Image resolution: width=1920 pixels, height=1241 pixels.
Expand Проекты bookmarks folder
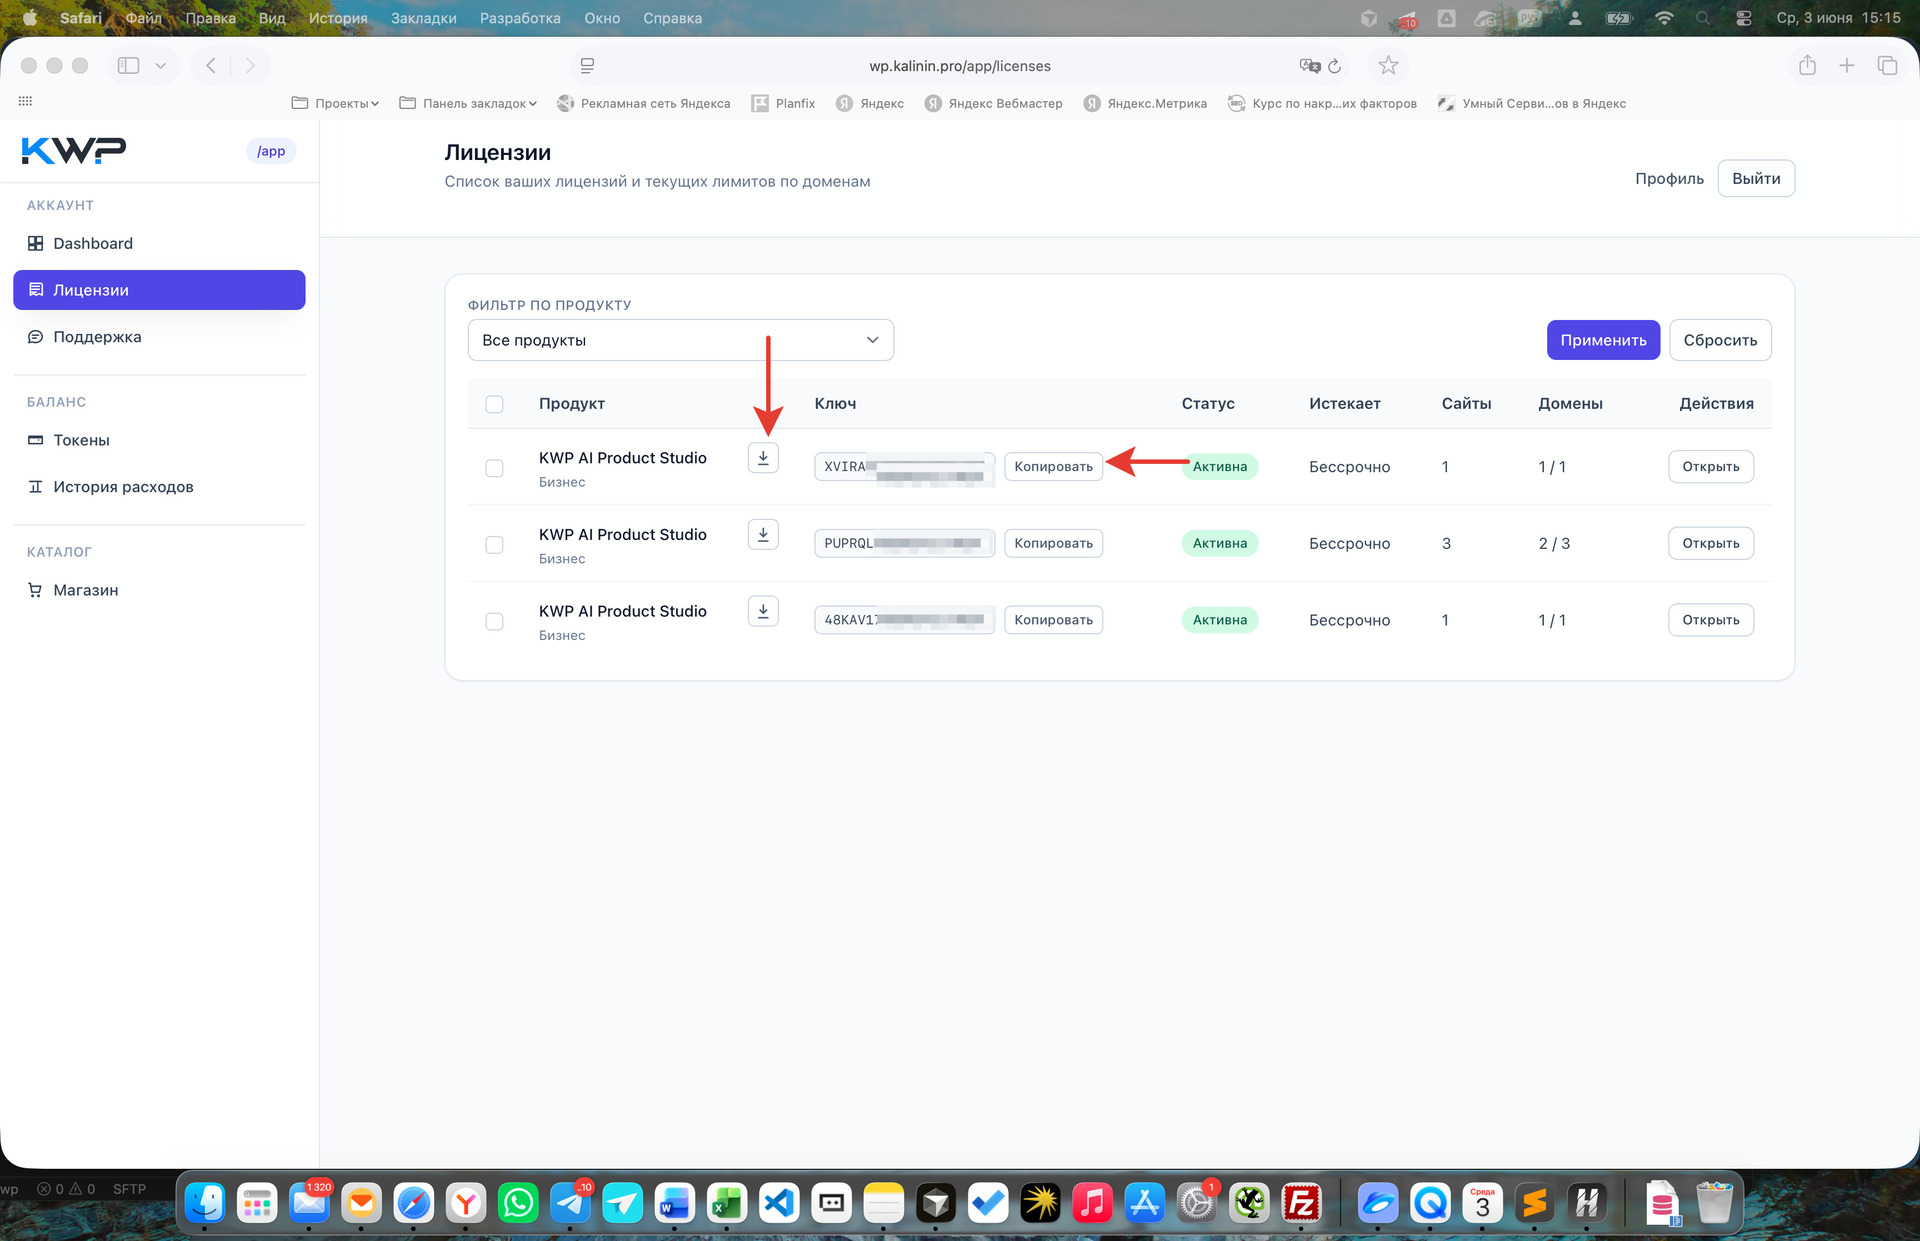[x=335, y=103]
